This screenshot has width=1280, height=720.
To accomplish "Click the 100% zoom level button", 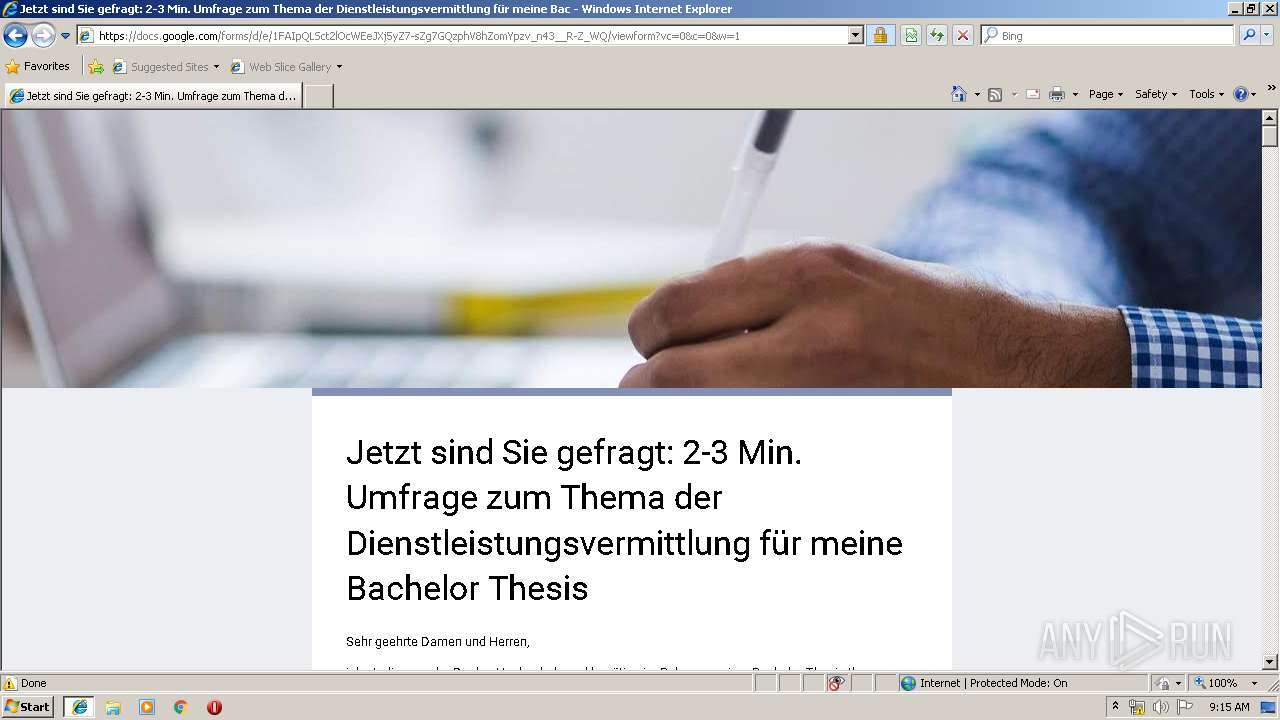I will click(1215, 683).
